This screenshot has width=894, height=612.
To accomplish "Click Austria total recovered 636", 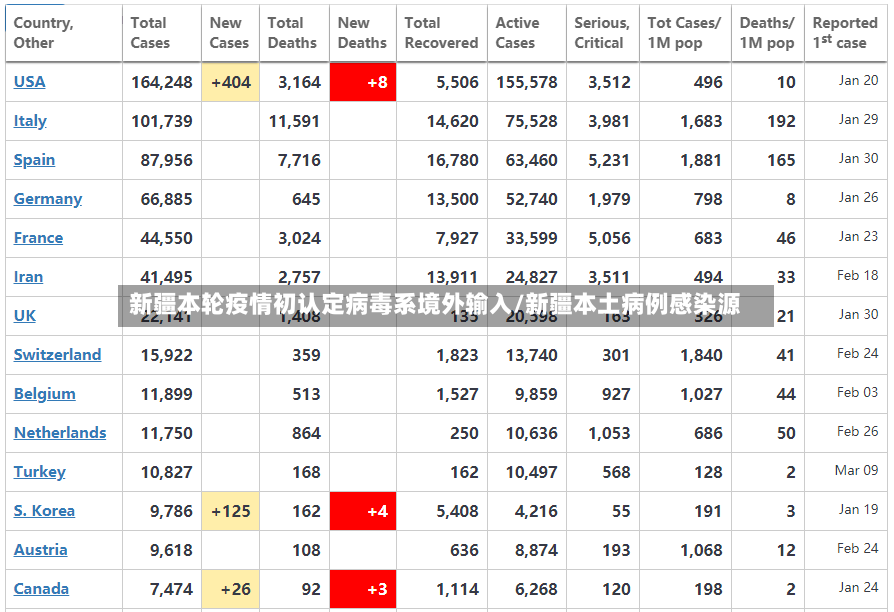I will 464,550.
